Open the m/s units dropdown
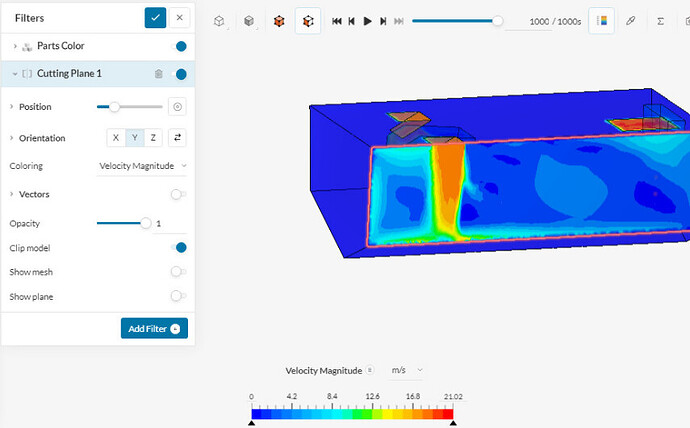Viewport: 690px width, 428px height. coord(407,370)
